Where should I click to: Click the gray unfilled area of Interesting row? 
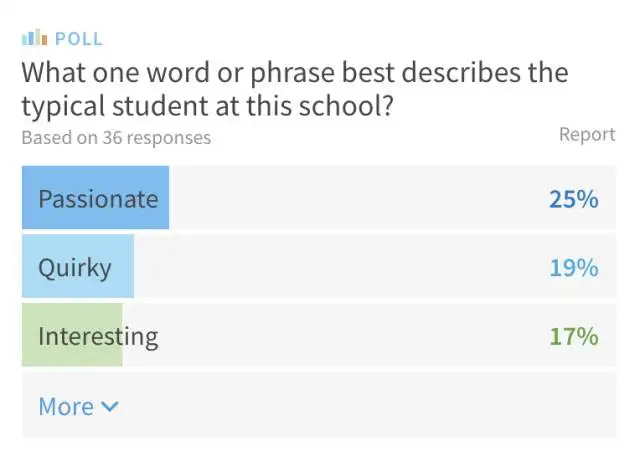point(340,336)
